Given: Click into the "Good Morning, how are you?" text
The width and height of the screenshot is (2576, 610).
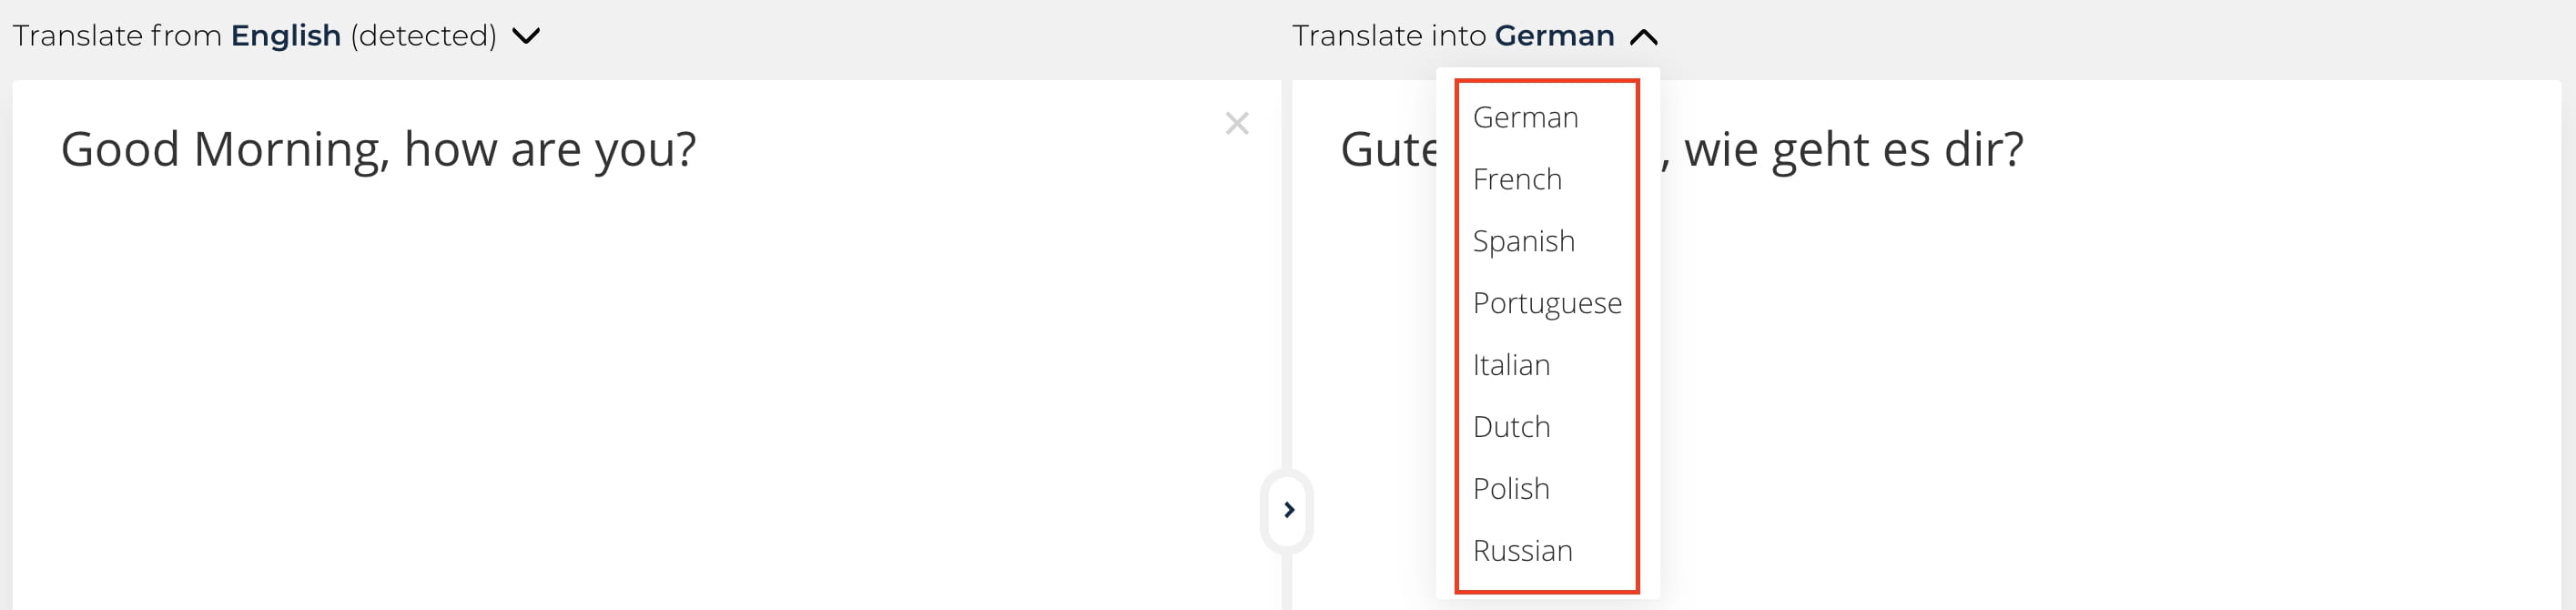Looking at the screenshot, I should 378,150.
